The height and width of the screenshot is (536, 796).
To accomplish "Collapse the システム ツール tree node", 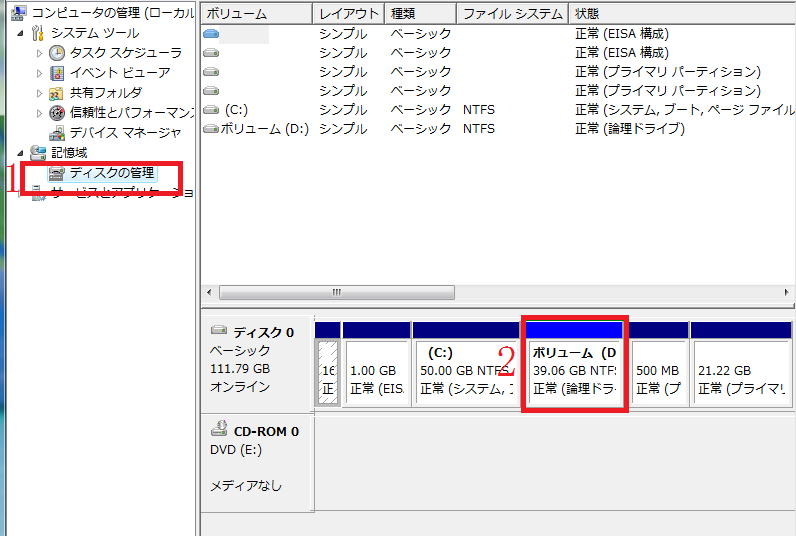I will (x=21, y=33).
